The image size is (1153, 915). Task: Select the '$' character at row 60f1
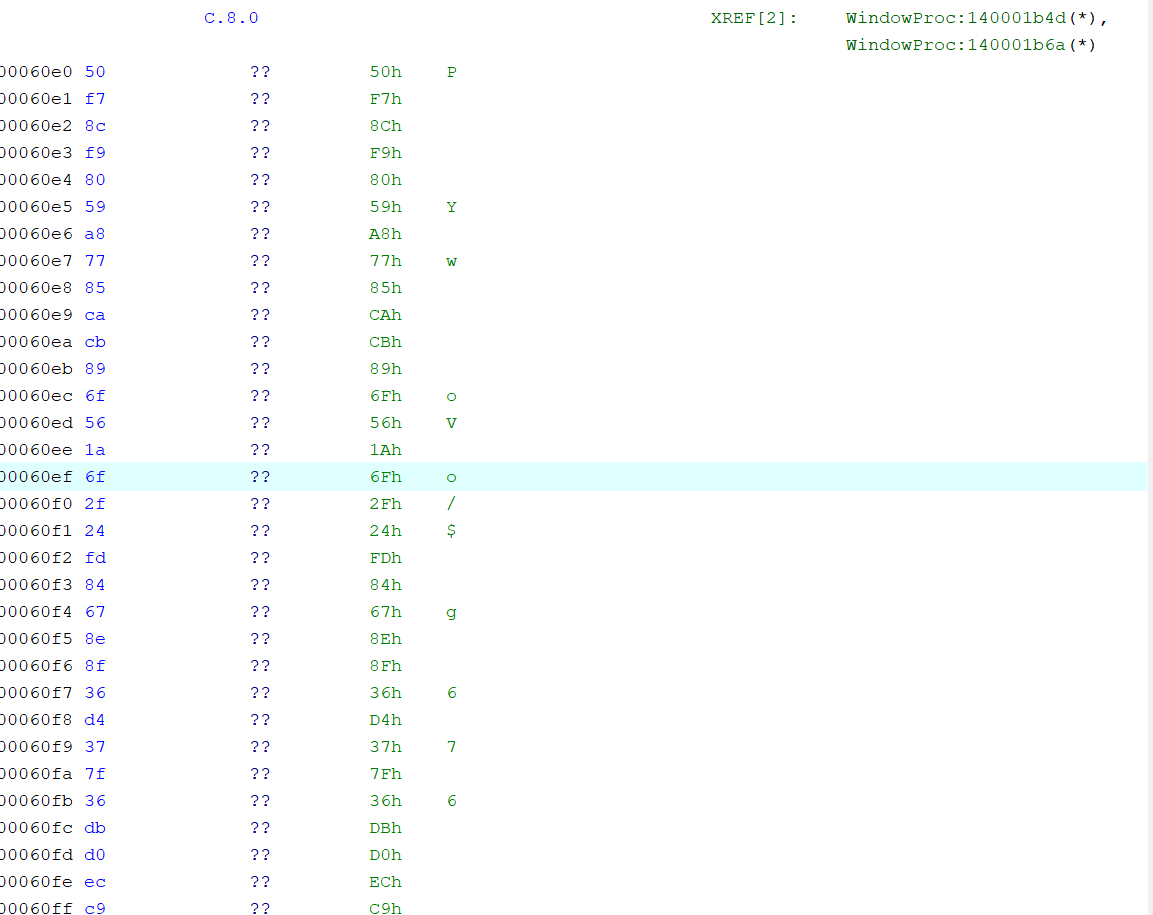coord(451,531)
